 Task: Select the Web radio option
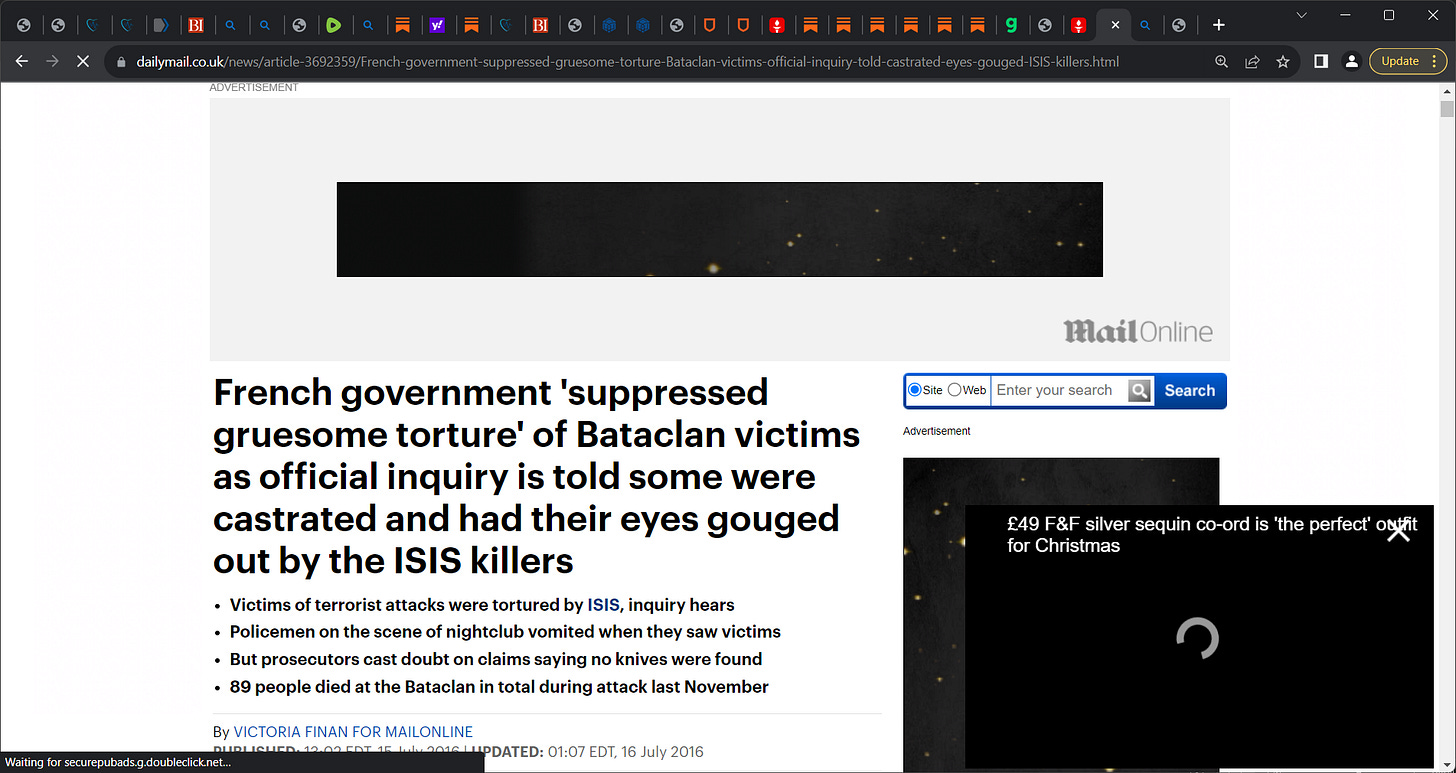(954, 390)
